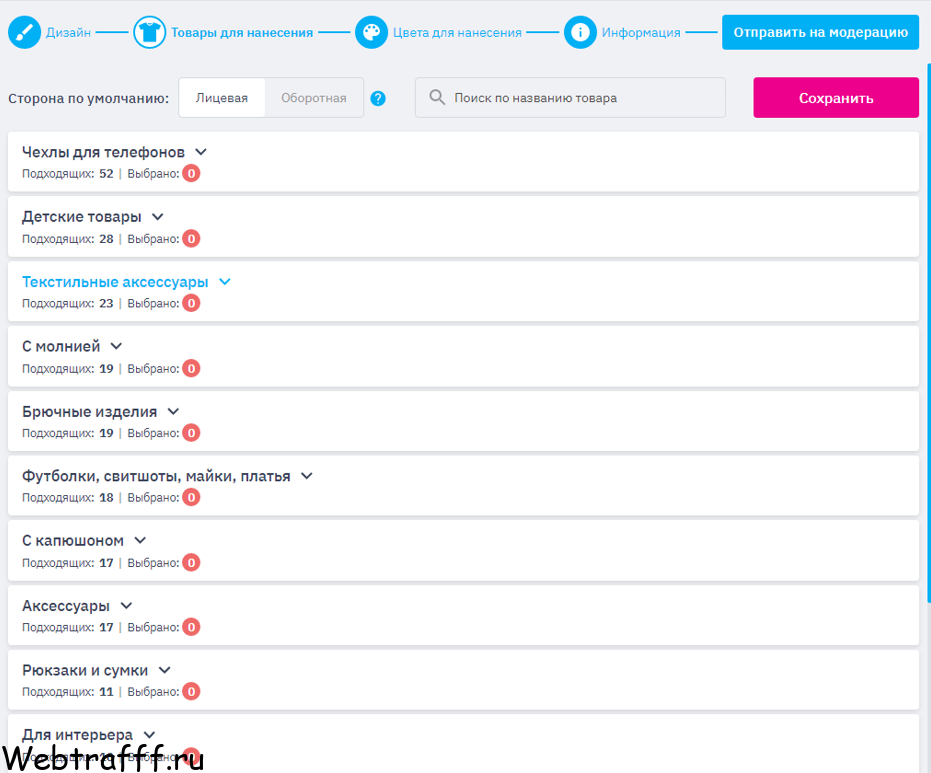Click the palette colors step icon
The height and width of the screenshot is (773, 931).
point(372,32)
